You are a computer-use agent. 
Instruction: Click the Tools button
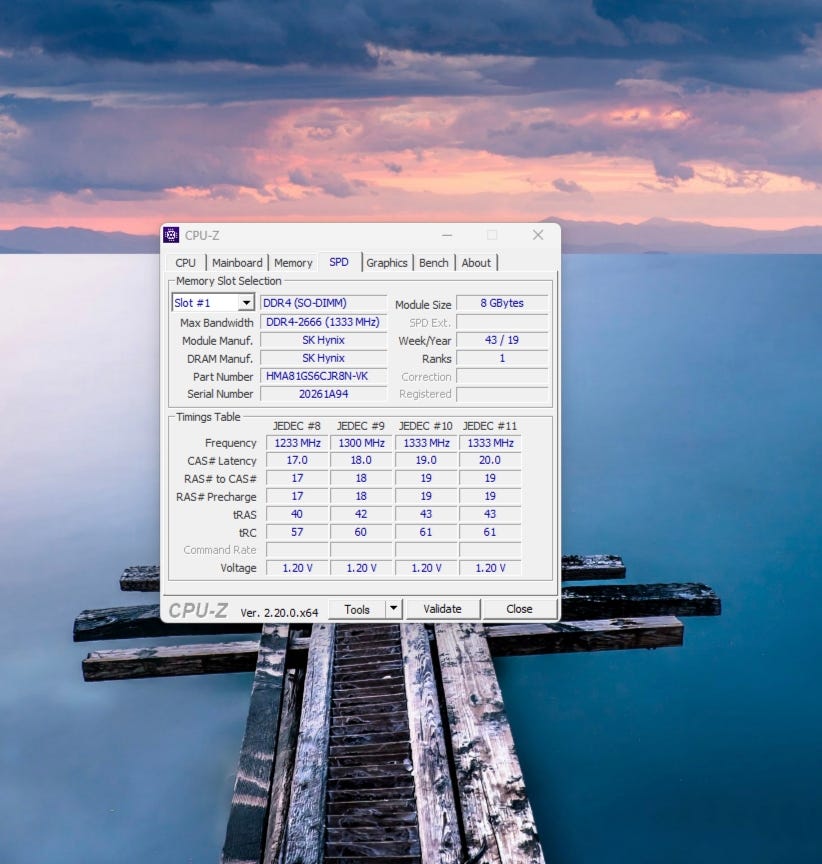[x=356, y=609]
